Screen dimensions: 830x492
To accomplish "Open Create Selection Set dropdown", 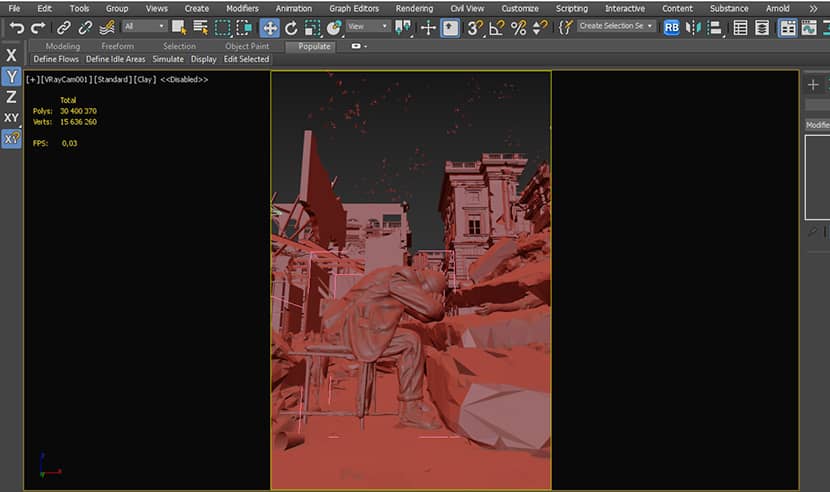I will click(616, 26).
